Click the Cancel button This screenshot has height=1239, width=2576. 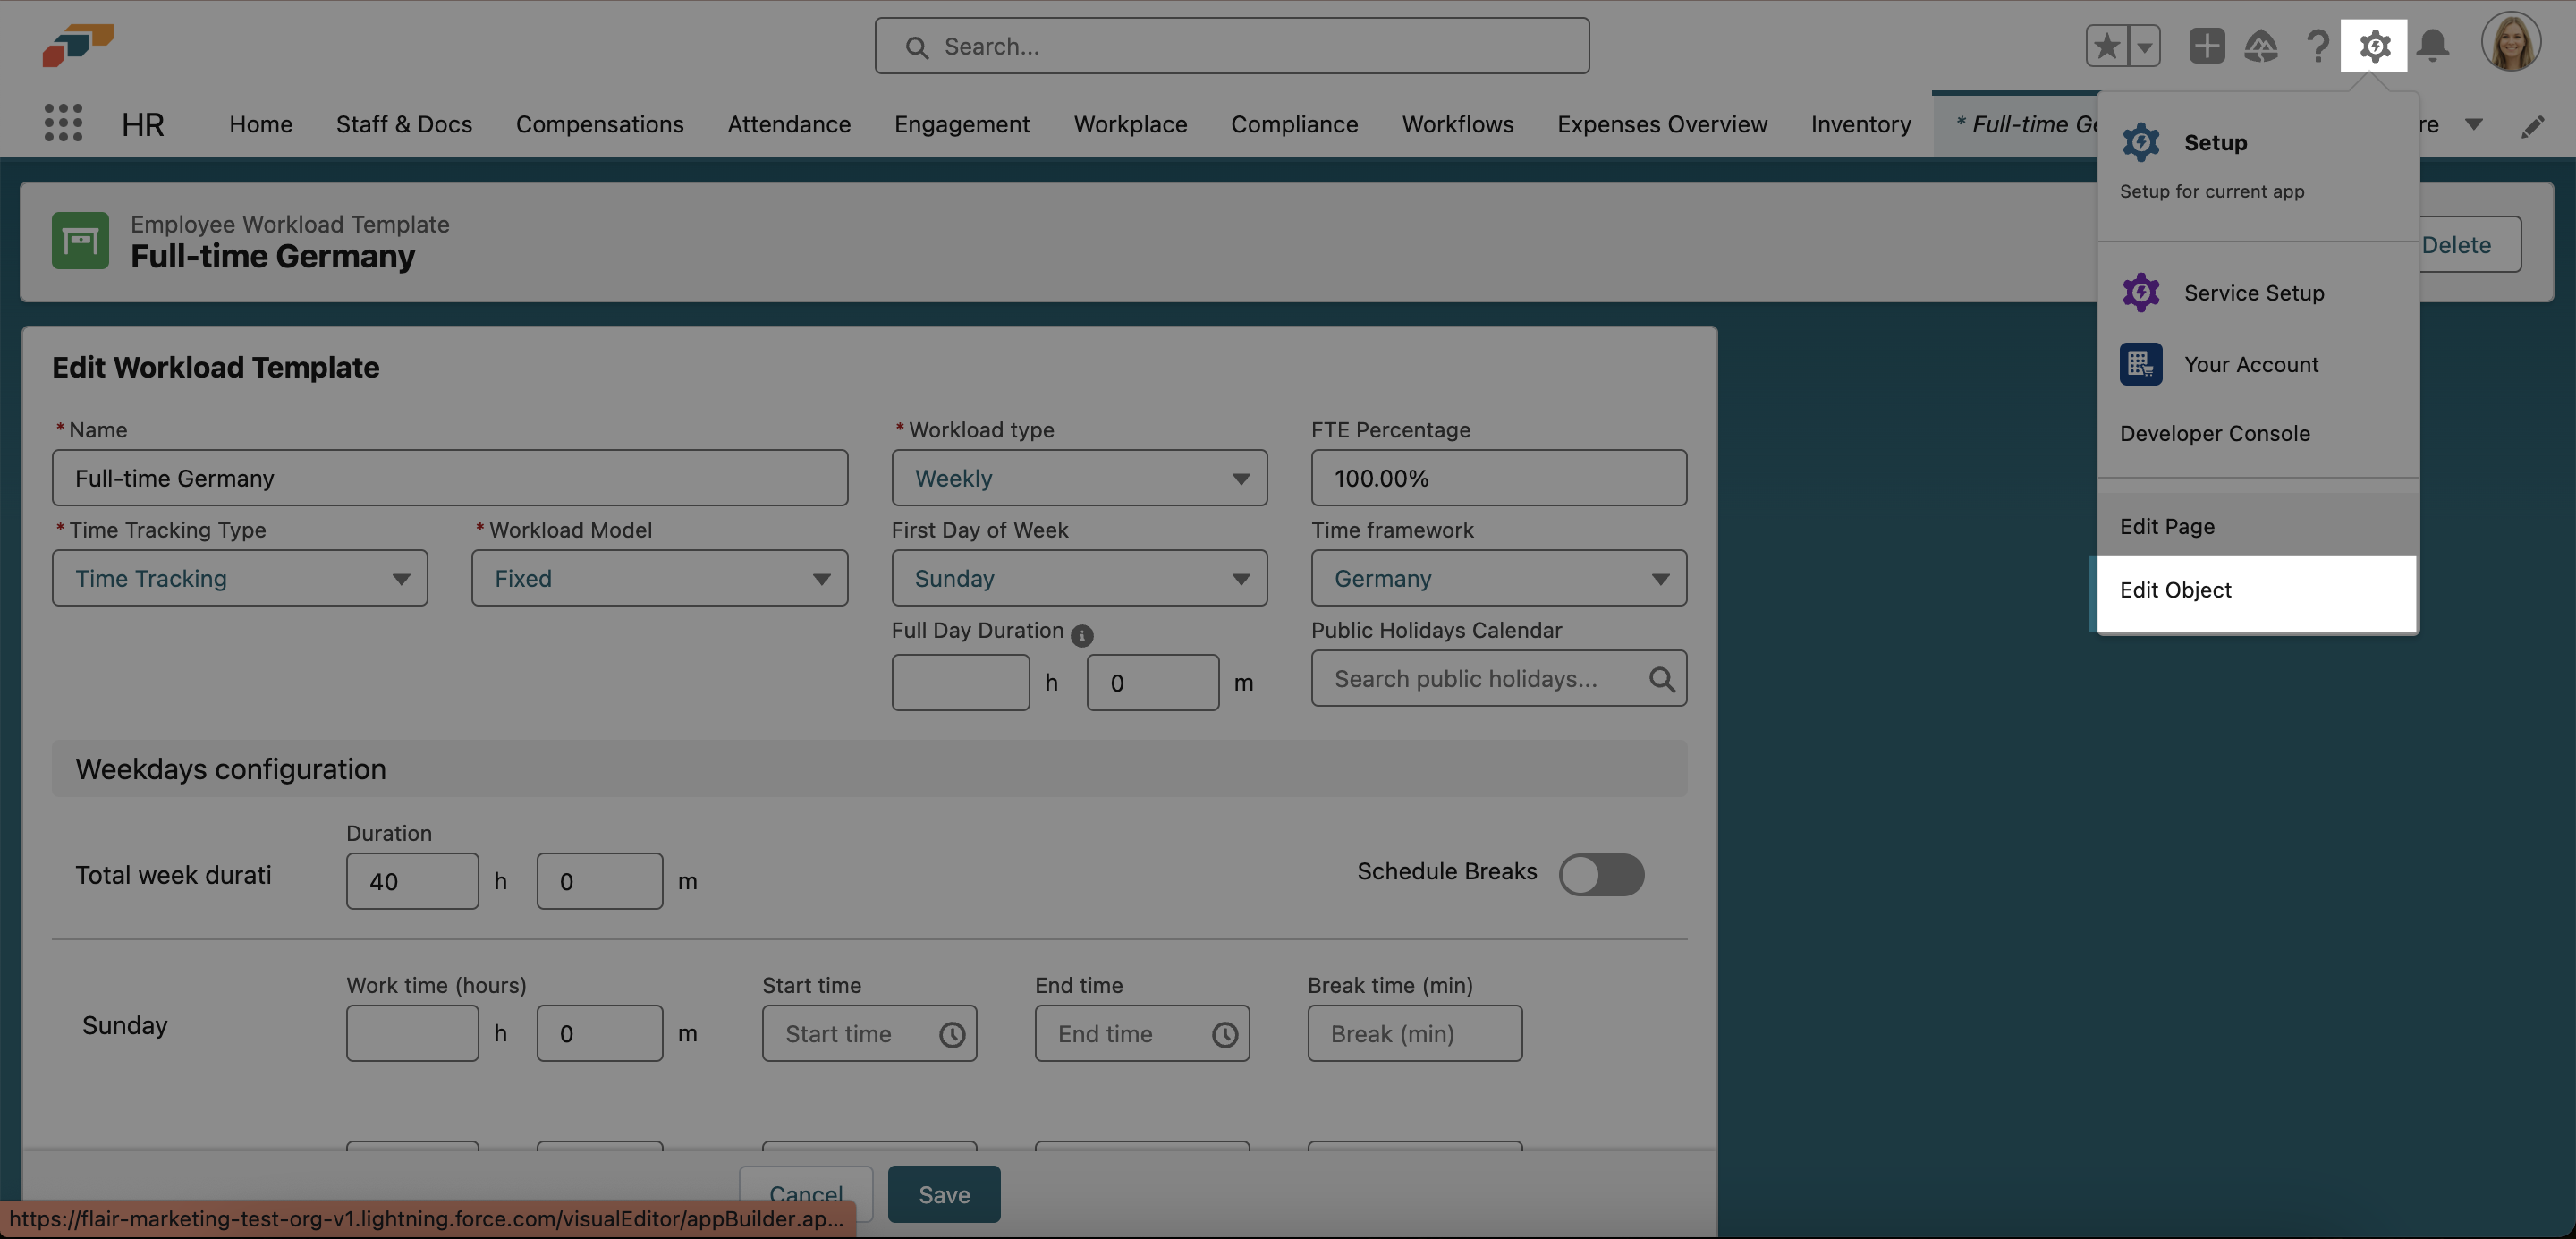click(x=805, y=1193)
